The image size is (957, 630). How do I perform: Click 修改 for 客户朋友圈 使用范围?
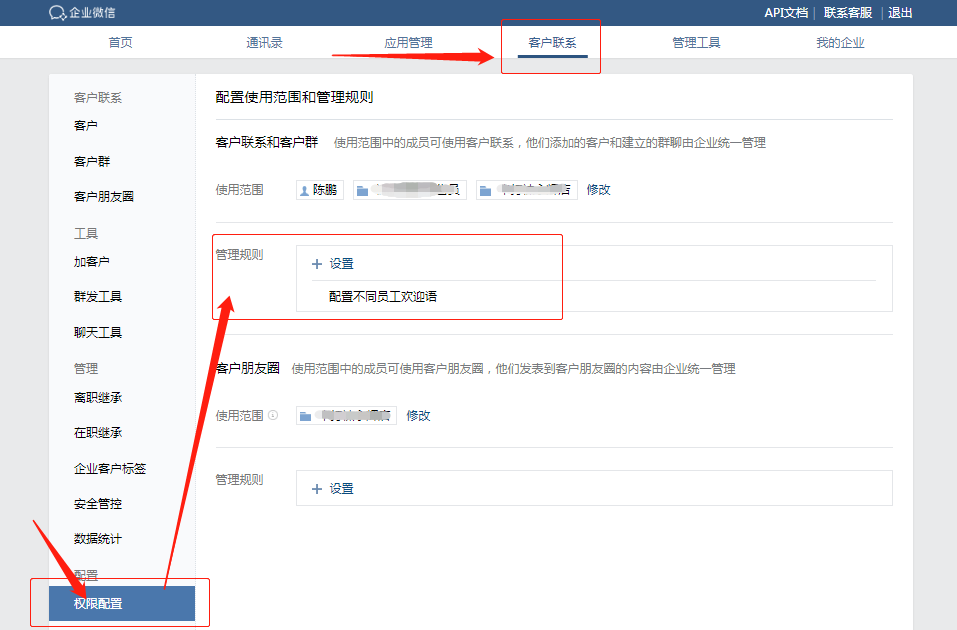(x=418, y=416)
